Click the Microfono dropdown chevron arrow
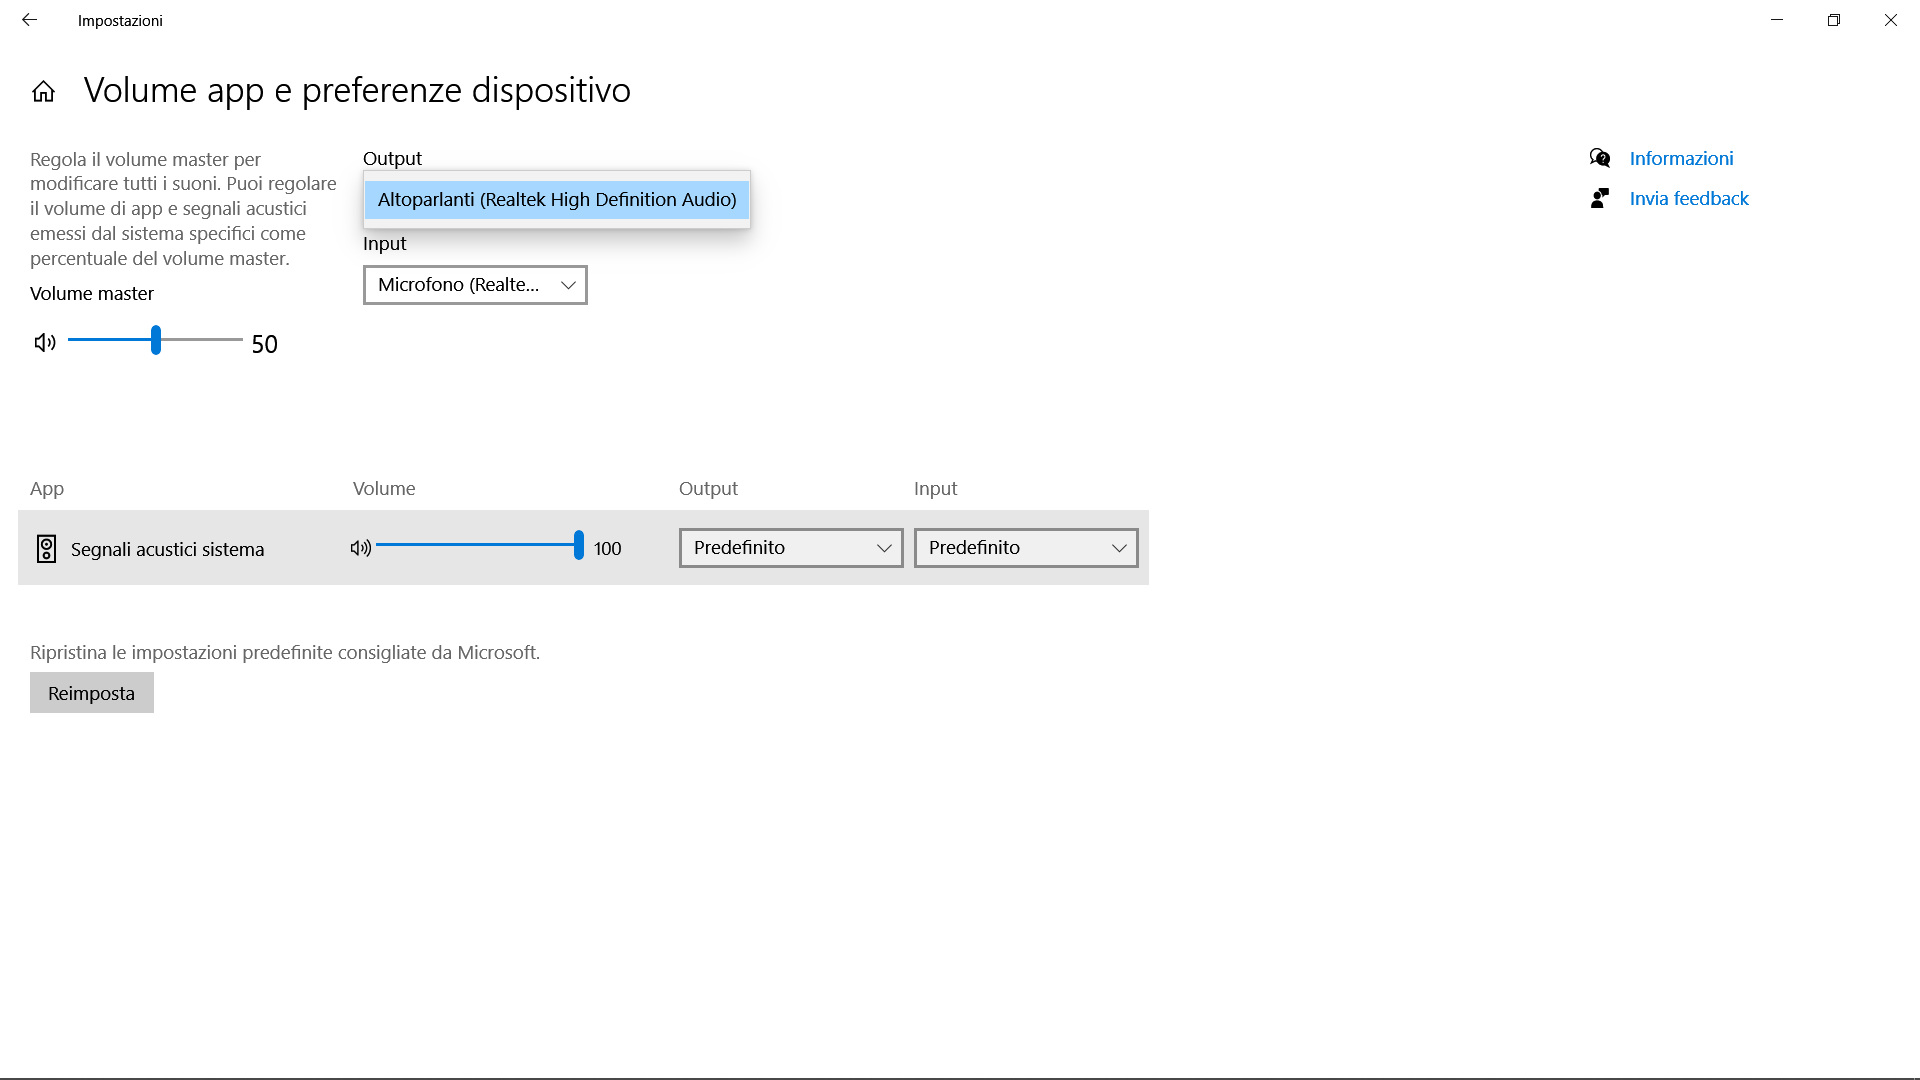Image resolution: width=1920 pixels, height=1080 pixels. point(568,285)
